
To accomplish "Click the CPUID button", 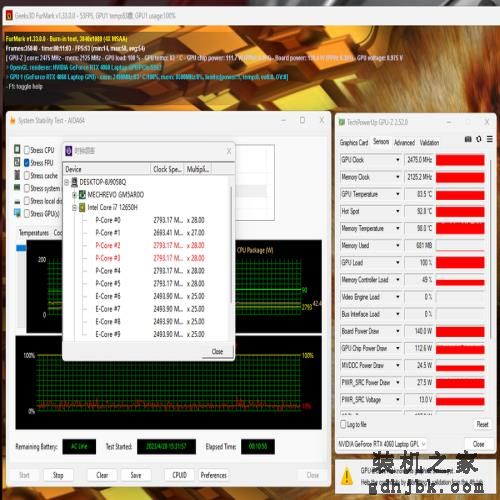I will click(179, 475).
